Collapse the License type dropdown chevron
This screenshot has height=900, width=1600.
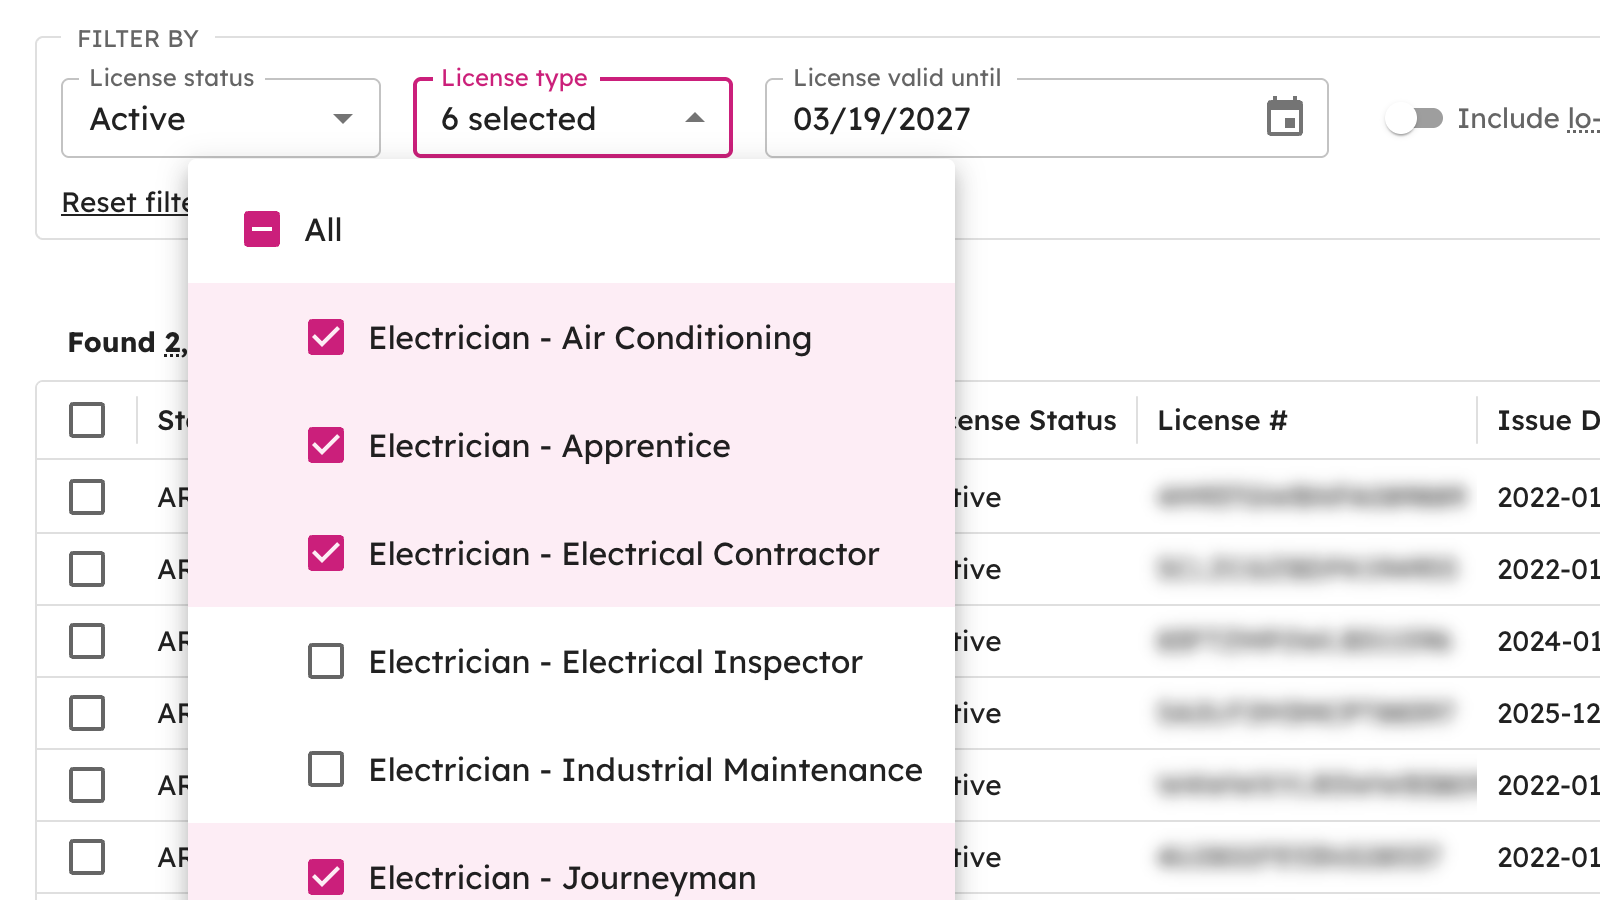click(695, 117)
